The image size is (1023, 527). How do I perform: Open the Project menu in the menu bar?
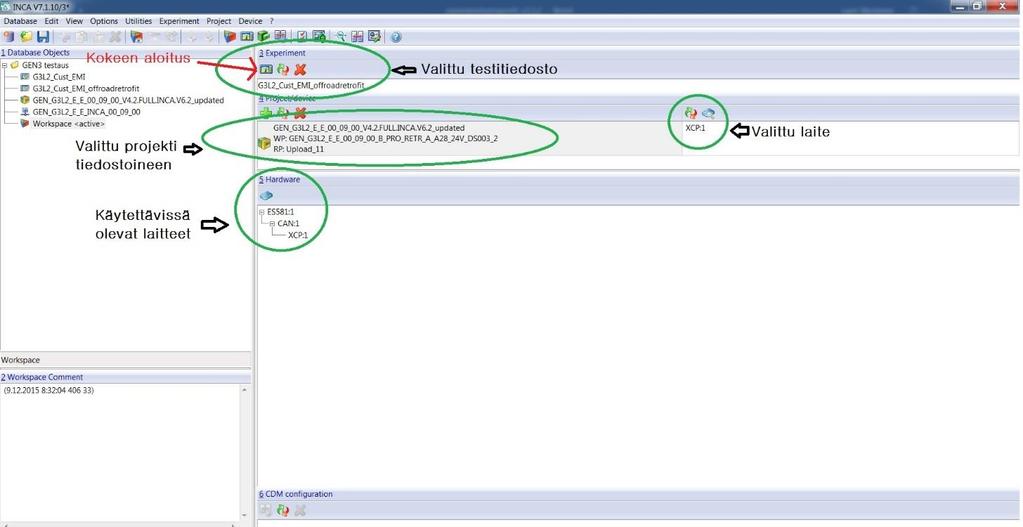pyautogui.click(x=219, y=21)
